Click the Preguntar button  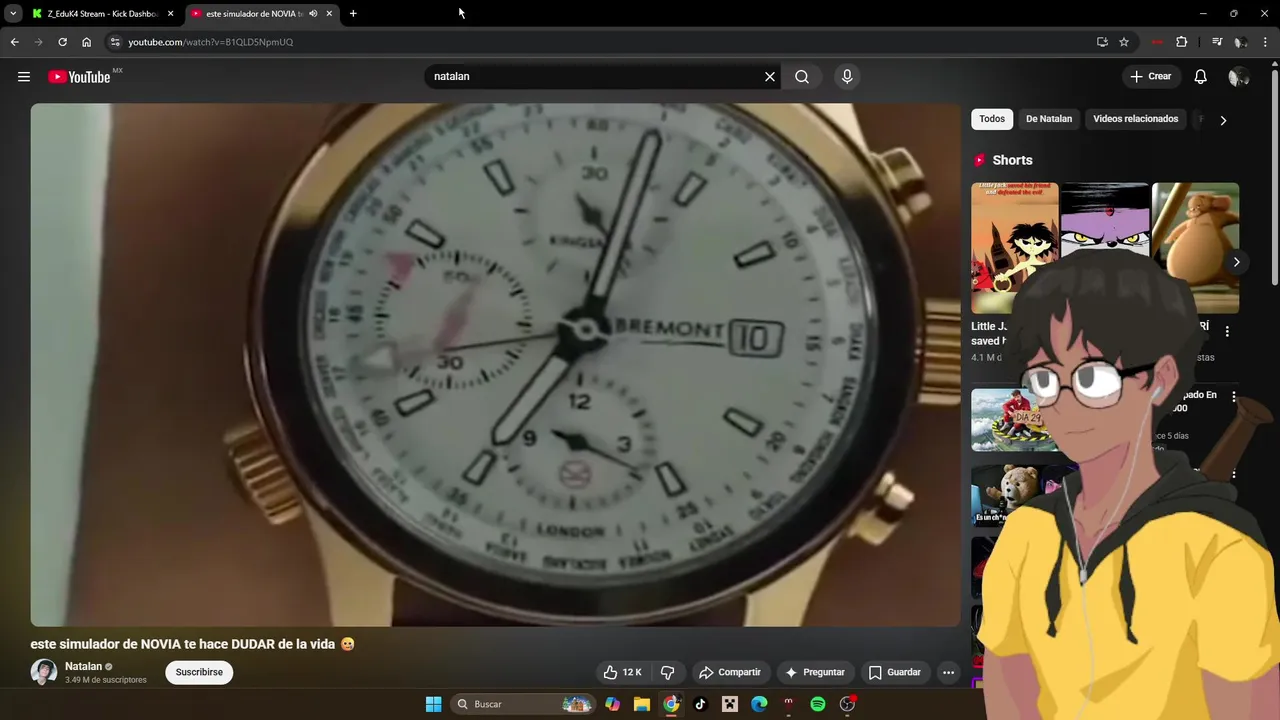[x=815, y=672]
